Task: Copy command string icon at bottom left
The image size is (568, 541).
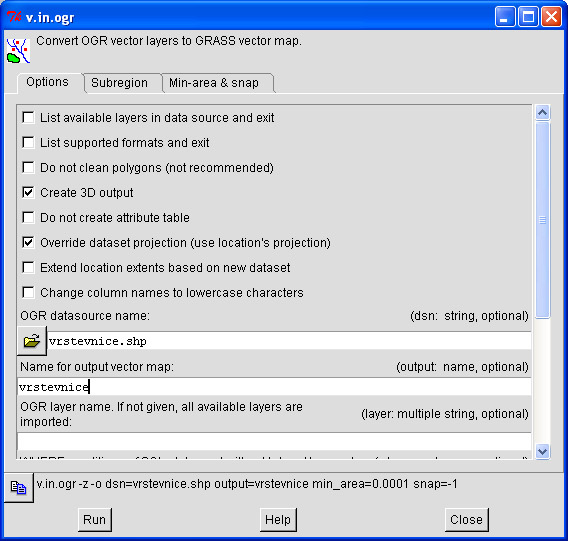Action: [x=18, y=488]
